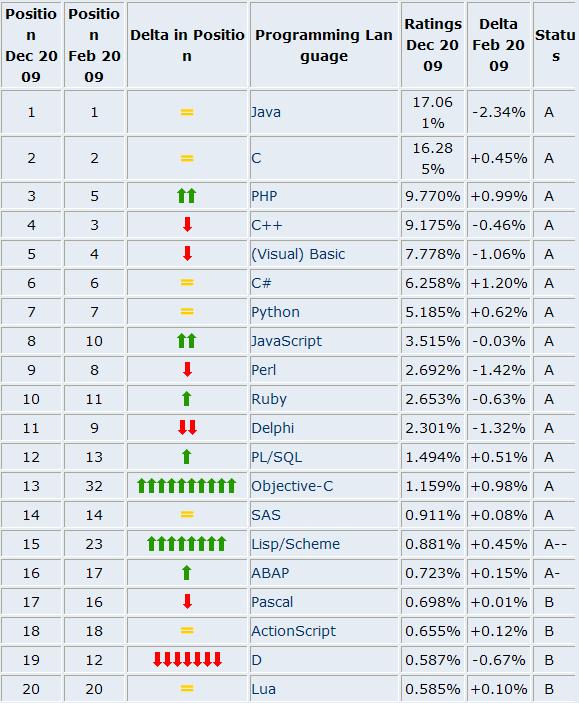Click the red down arrow in the C++ row
The height and width of the screenshot is (703, 579).
pos(187,225)
